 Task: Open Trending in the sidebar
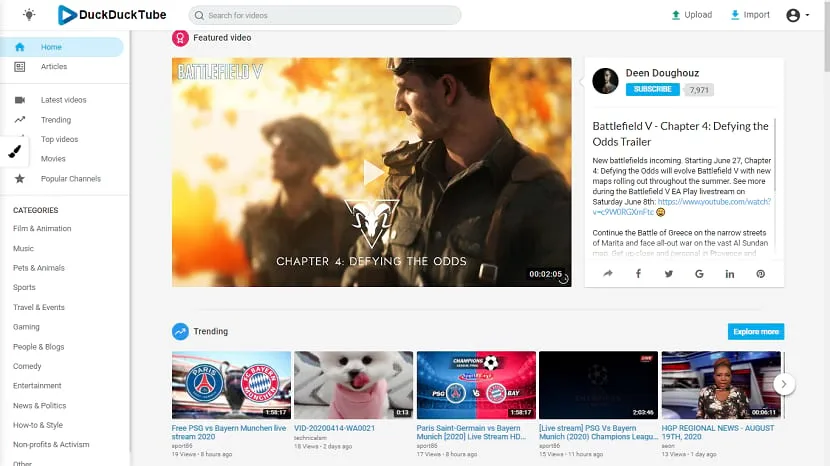coord(56,120)
